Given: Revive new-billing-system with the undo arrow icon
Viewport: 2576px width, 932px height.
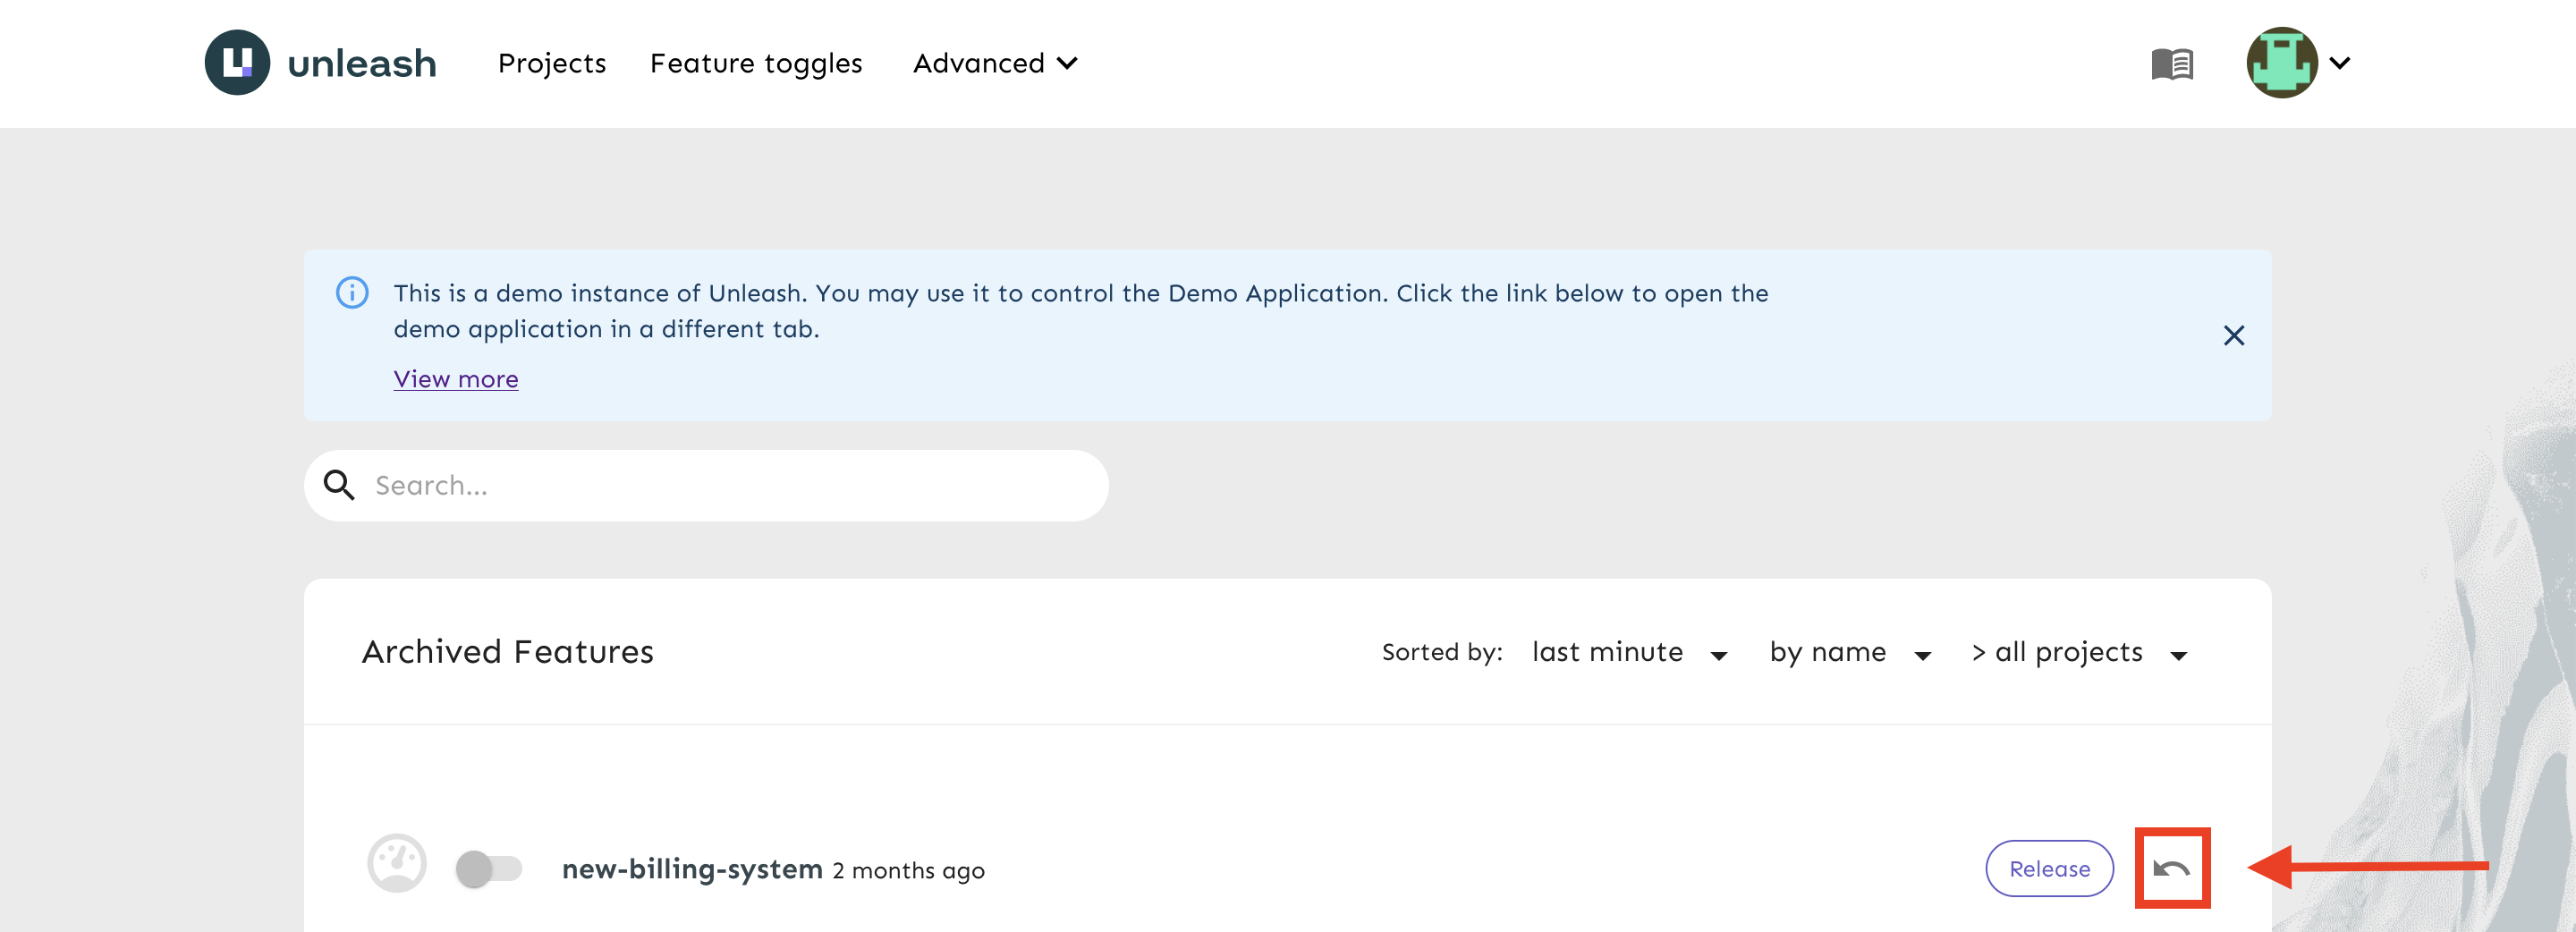Looking at the screenshot, I should coord(2171,868).
